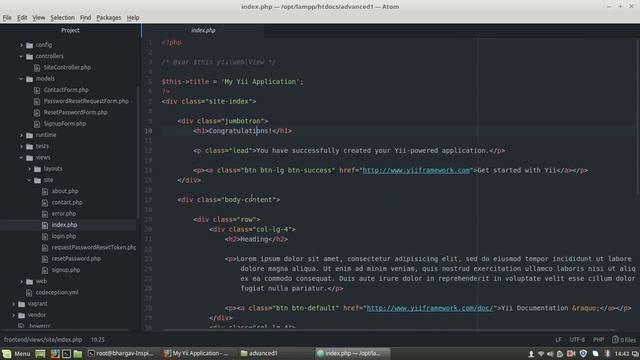Click the file path in status bar
Viewport: 640px width, 360px height.
click(43, 340)
